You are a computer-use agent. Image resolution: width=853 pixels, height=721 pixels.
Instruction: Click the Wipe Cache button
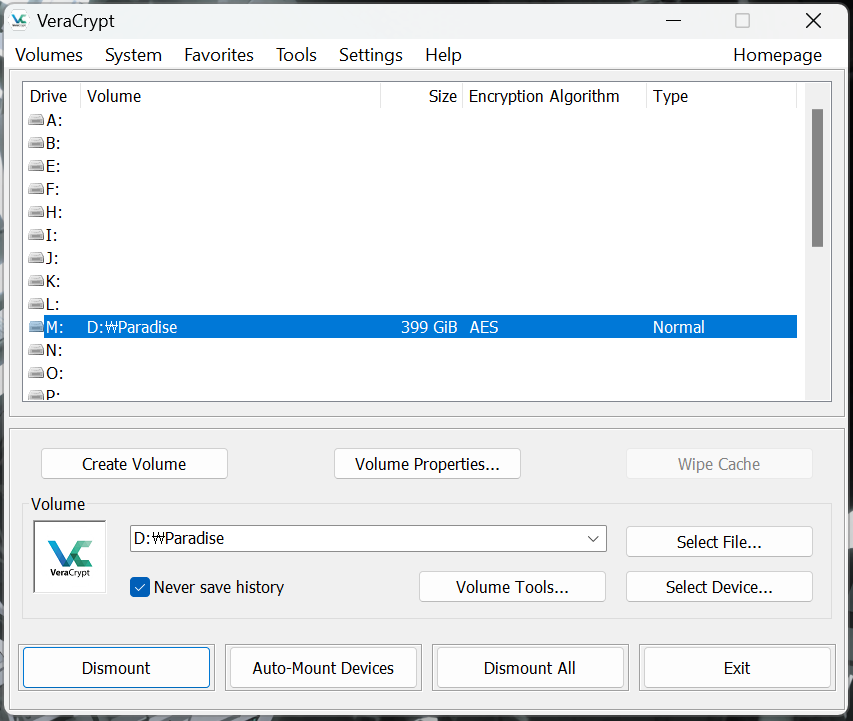719,464
